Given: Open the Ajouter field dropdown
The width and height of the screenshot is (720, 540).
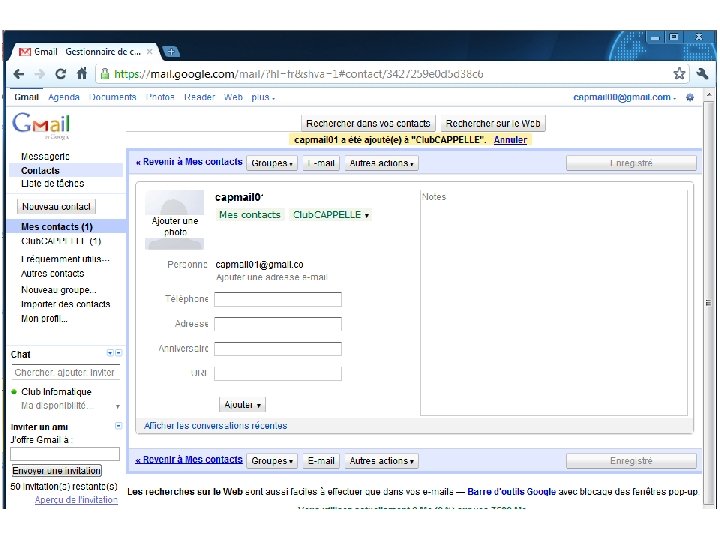Looking at the screenshot, I should (242, 405).
